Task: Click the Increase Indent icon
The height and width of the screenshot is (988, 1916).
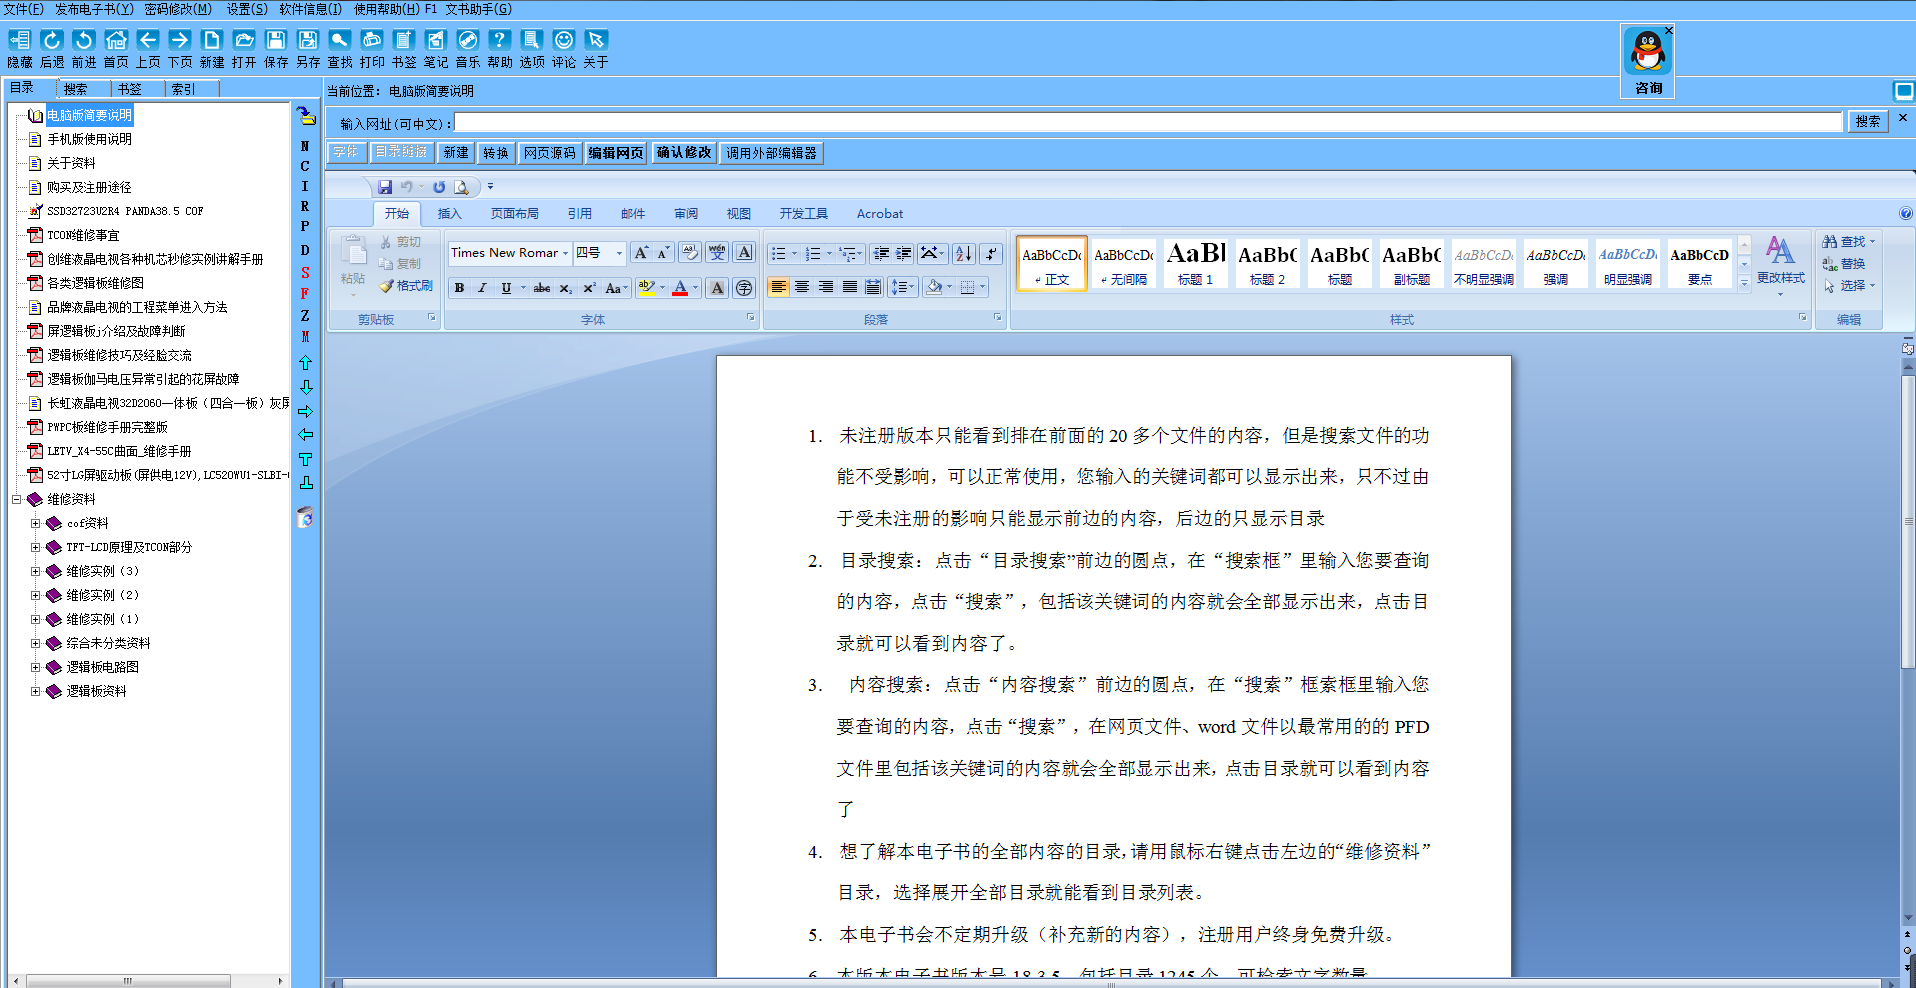Action: click(903, 253)
